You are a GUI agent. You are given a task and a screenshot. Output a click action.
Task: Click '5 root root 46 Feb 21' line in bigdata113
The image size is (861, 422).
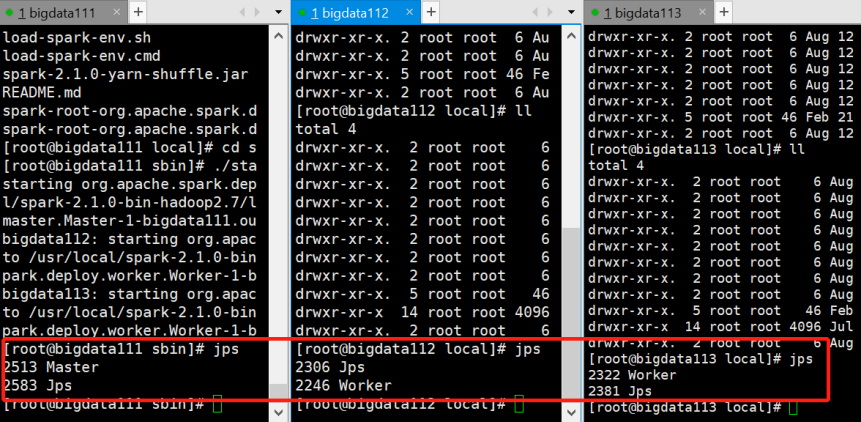[721, 116]
